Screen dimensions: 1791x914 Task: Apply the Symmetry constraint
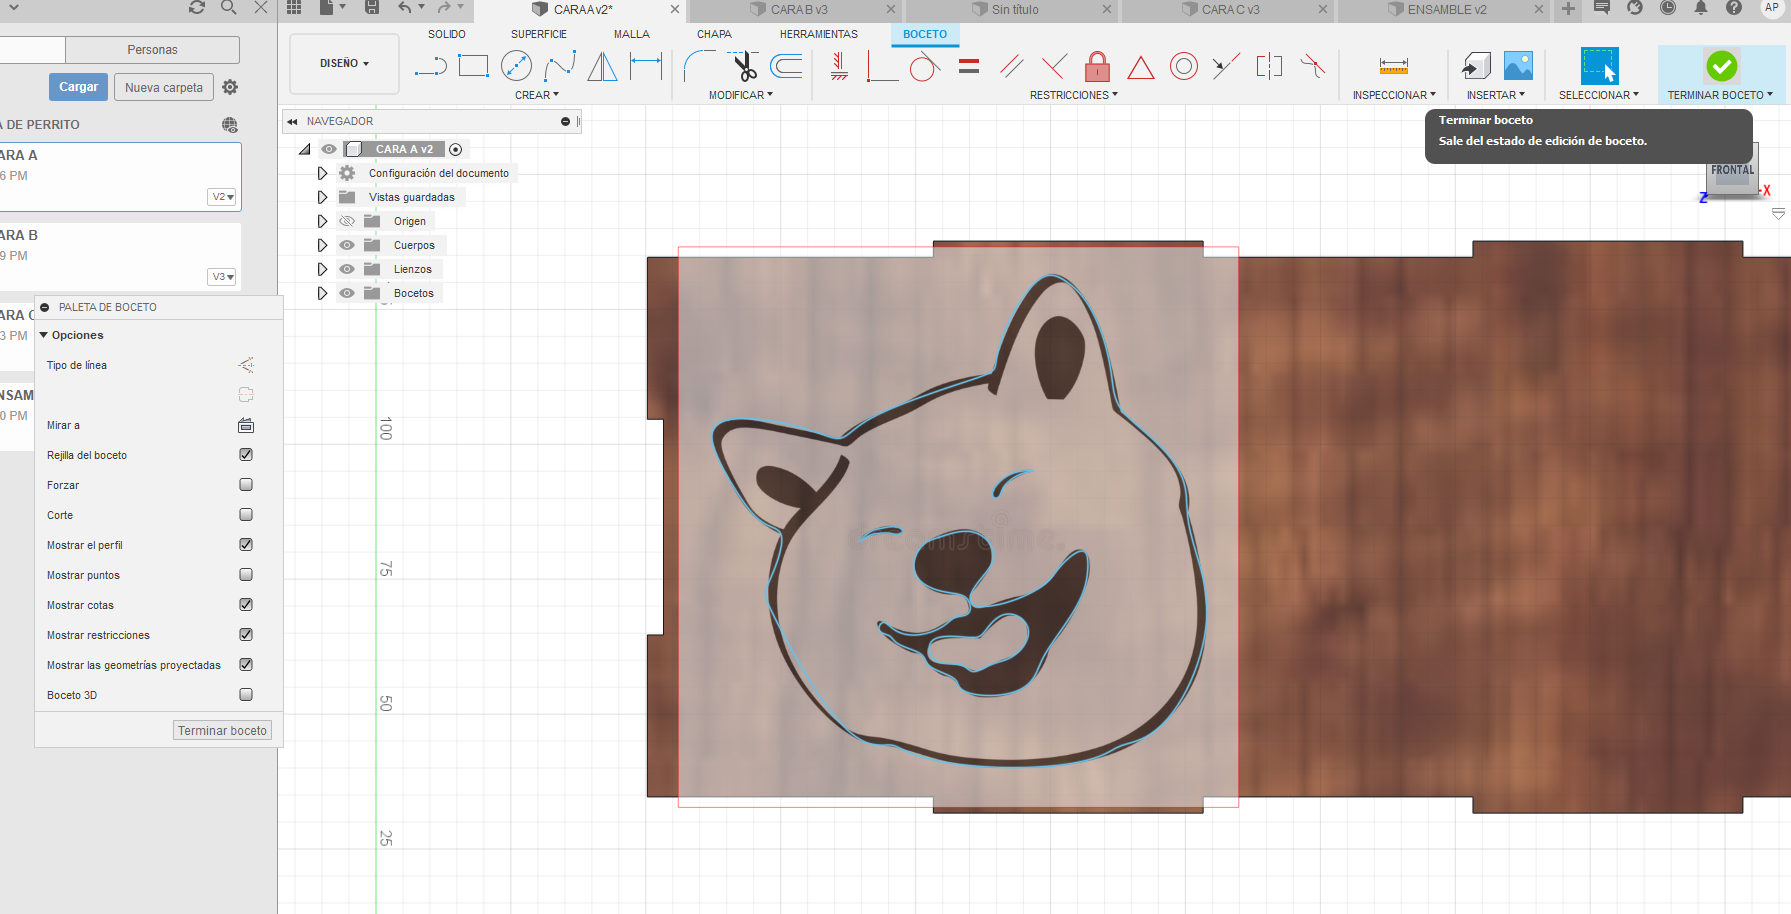pos(1269,67)
